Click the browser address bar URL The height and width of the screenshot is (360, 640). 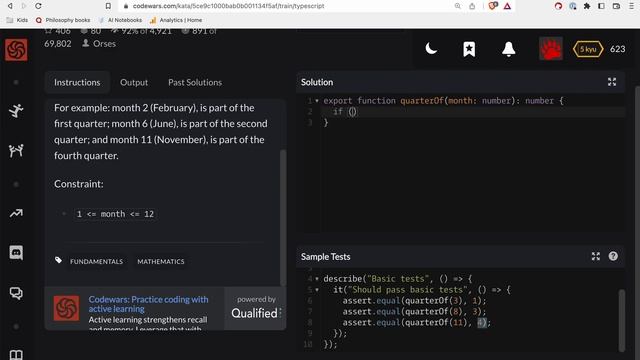coord(229,6)
